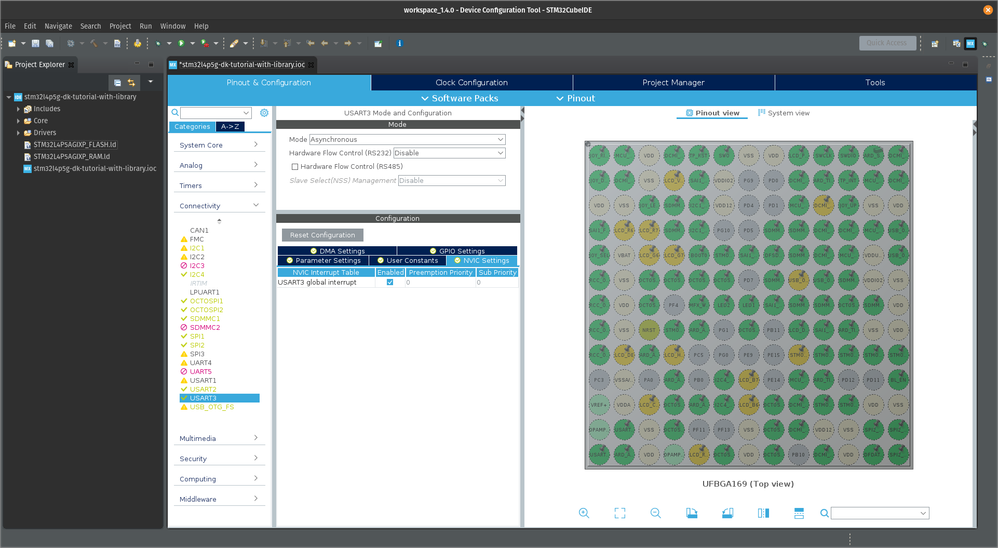The height and width of the screenshot is (548, 998).
Task: Click the Quick Access field
Action: click(x=887, y=43)
